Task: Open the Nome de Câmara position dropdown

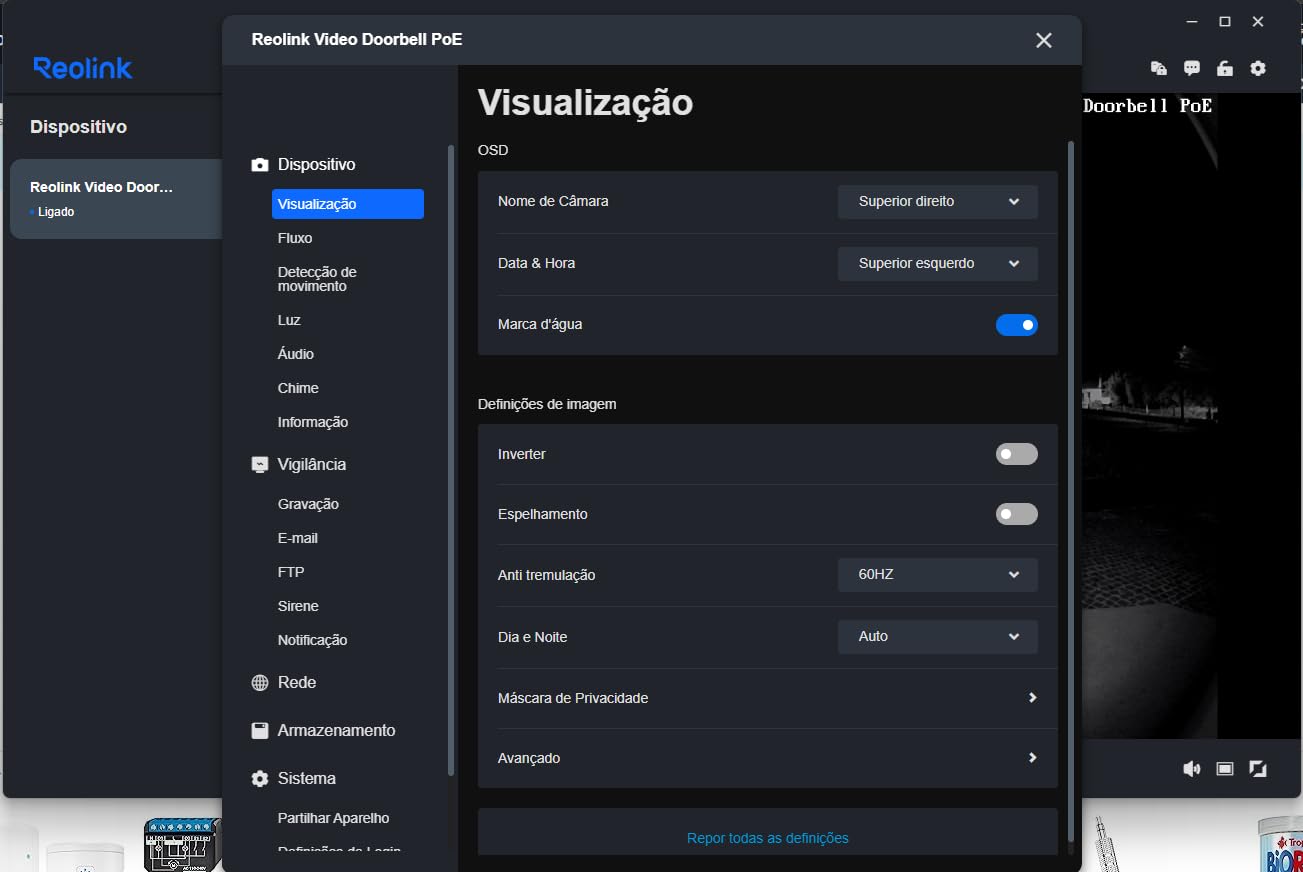Action: pyautogui.click(x=938, y=201)
